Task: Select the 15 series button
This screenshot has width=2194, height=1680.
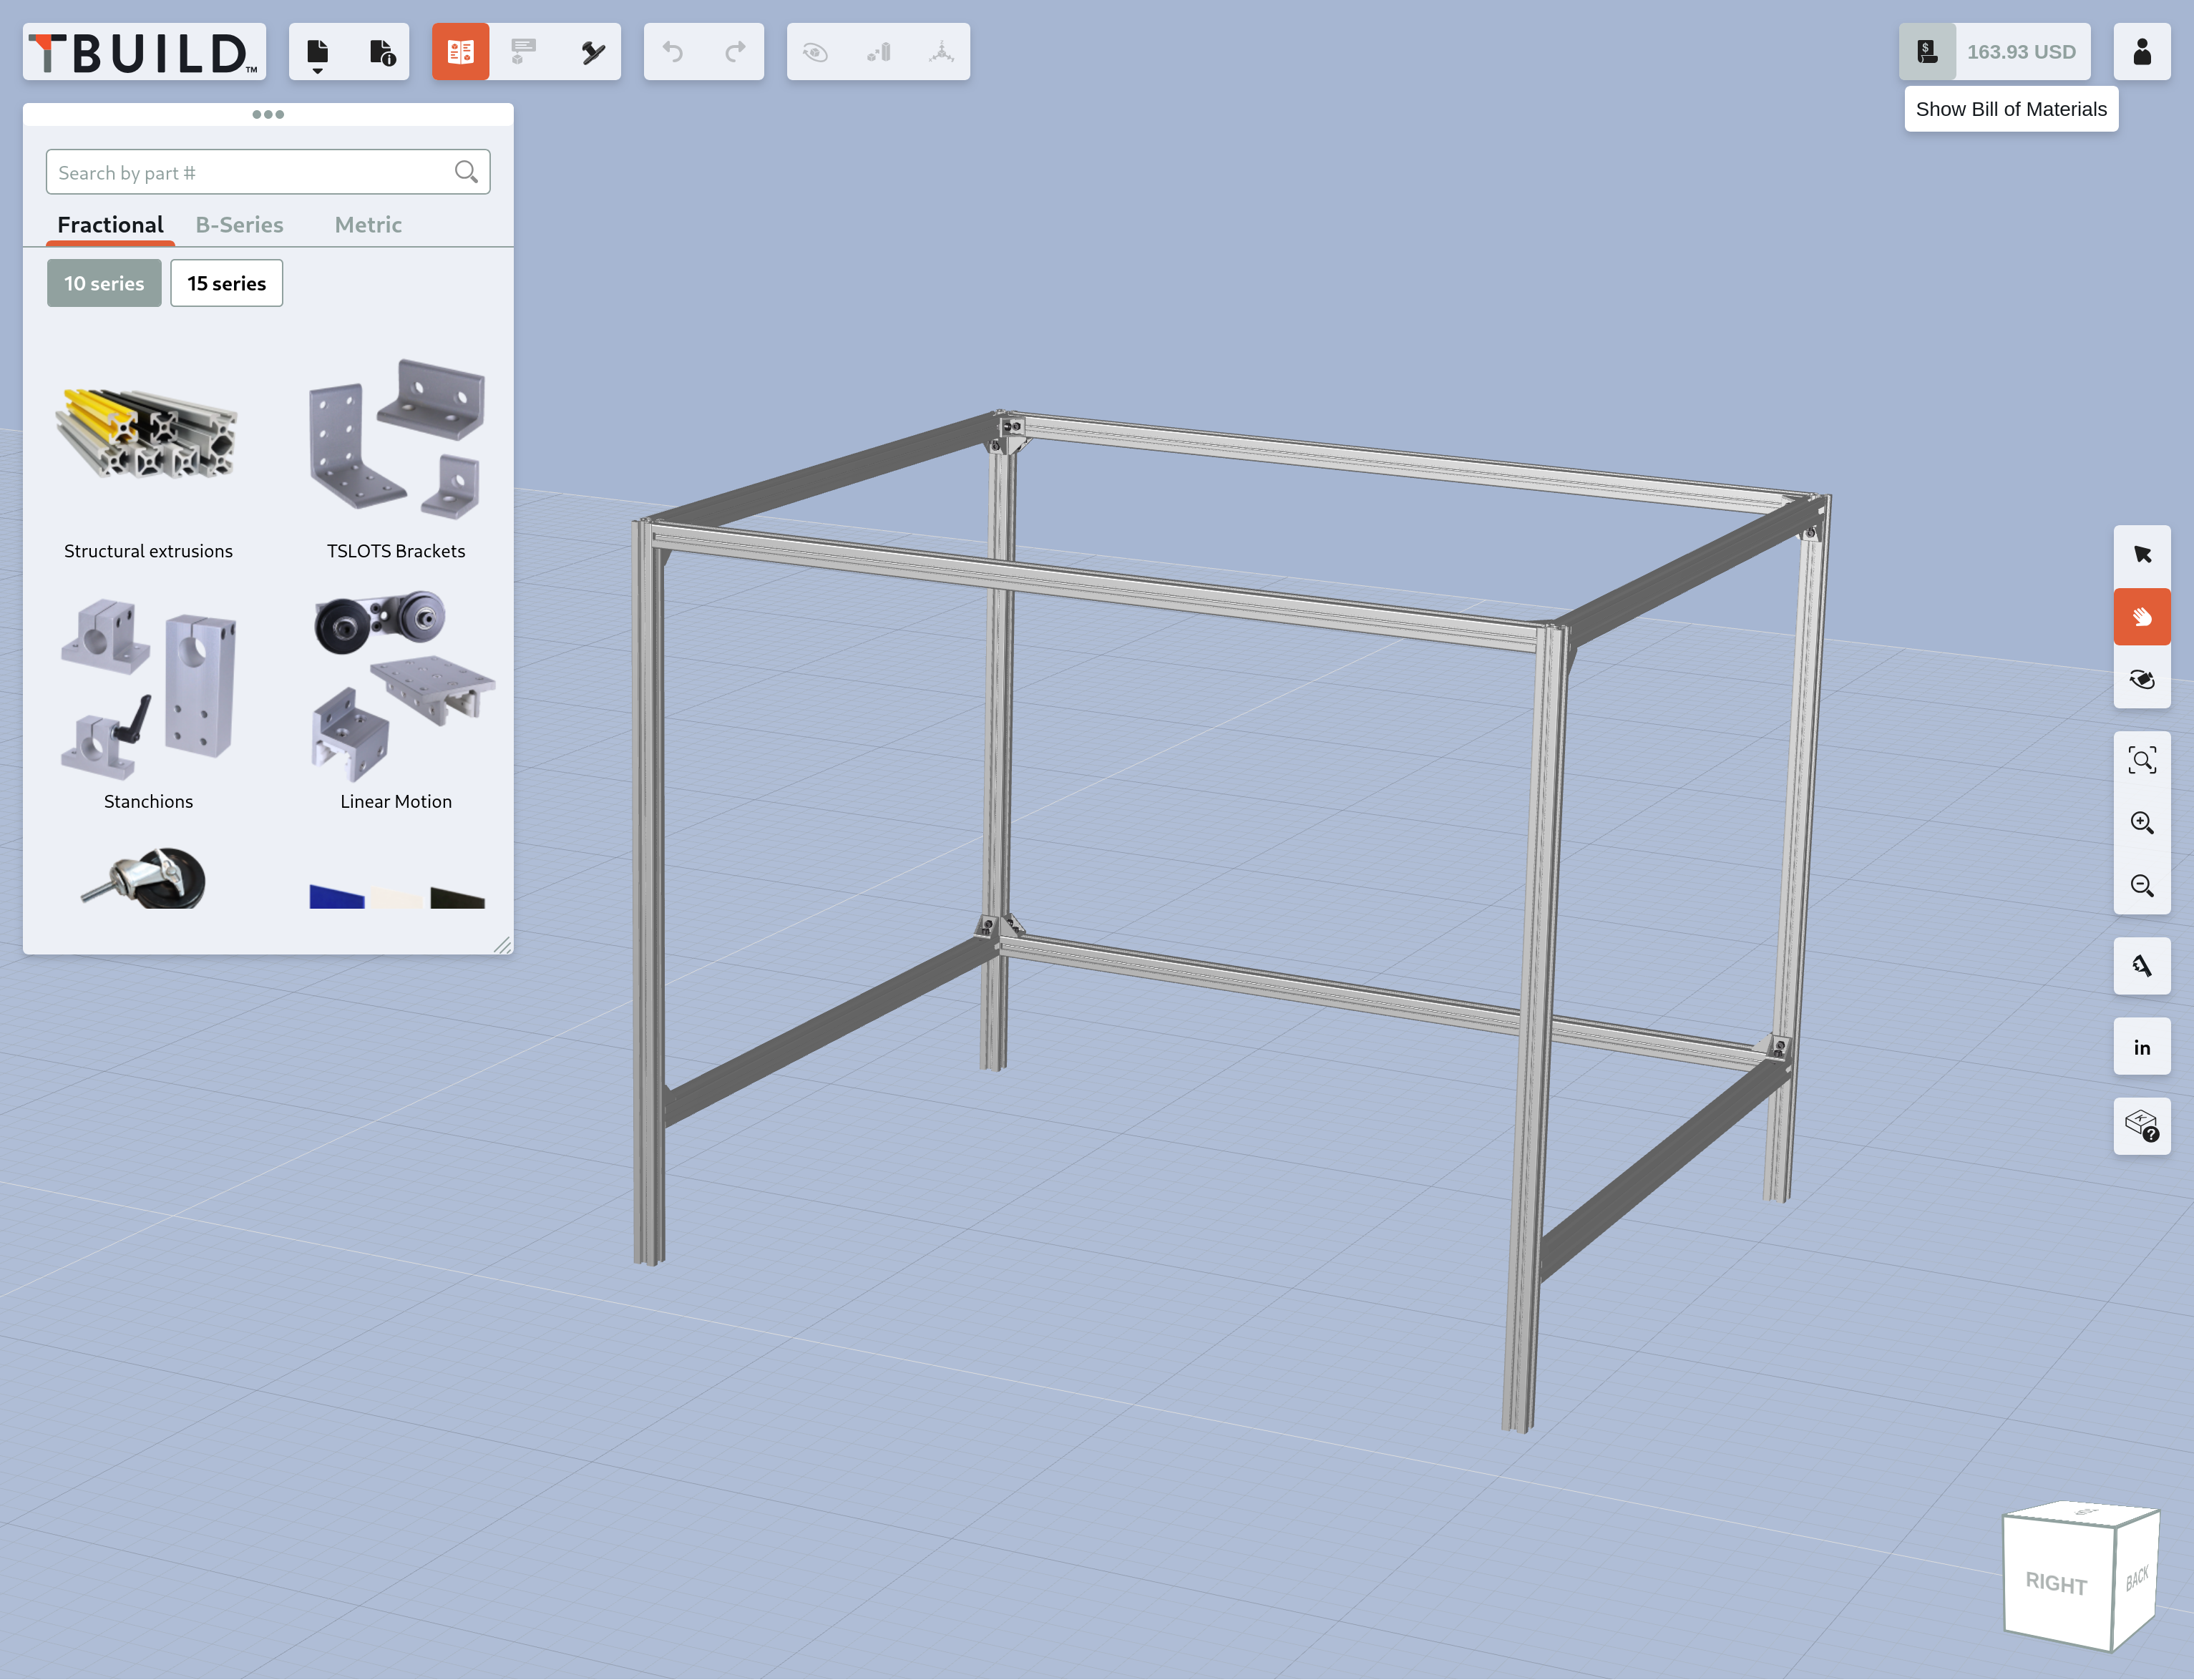Action: tap(226, 284)
